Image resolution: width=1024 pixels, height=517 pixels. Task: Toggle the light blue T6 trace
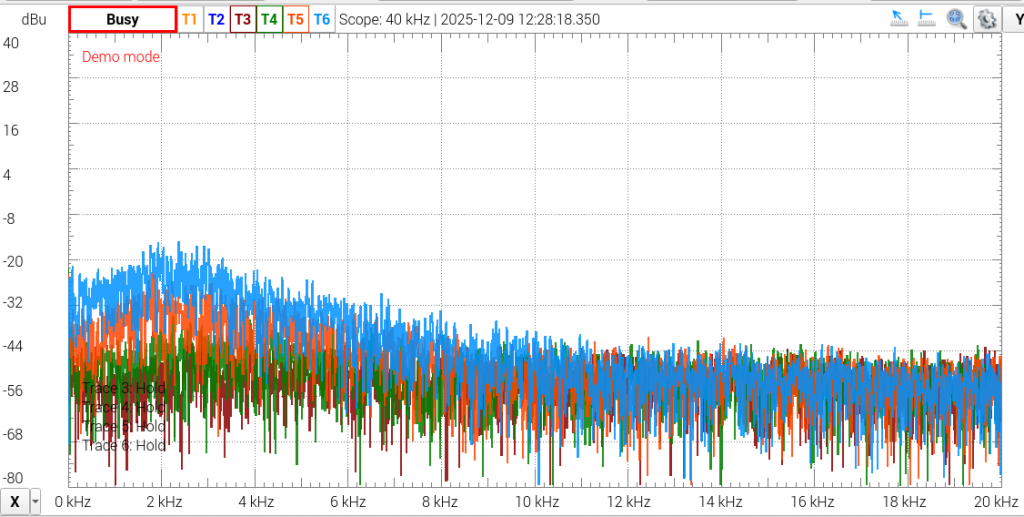322,20
